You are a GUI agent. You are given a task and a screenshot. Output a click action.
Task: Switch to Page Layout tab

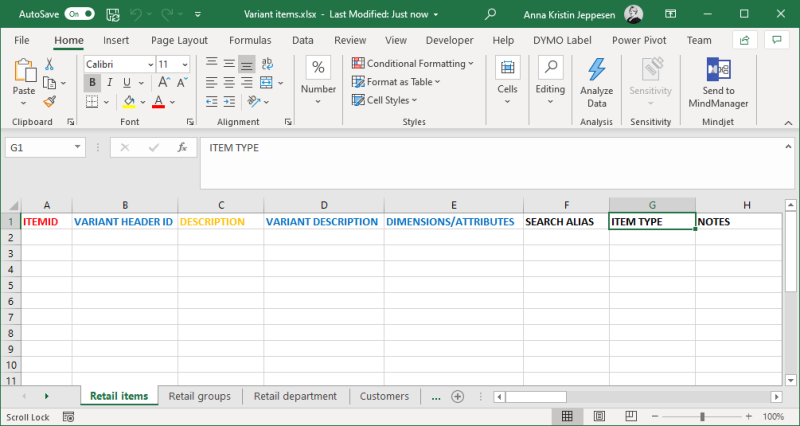179,40
